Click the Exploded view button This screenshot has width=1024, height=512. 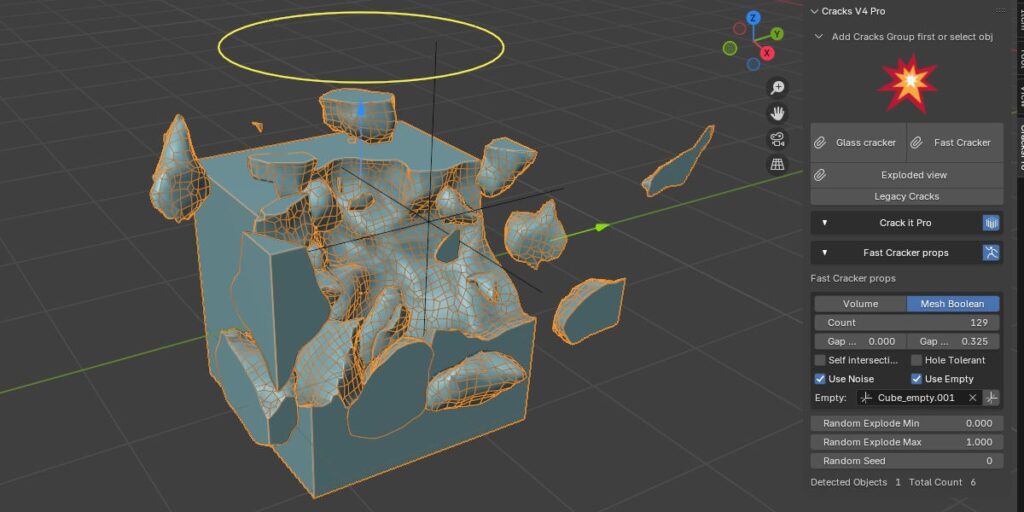(x=907, y=175)
